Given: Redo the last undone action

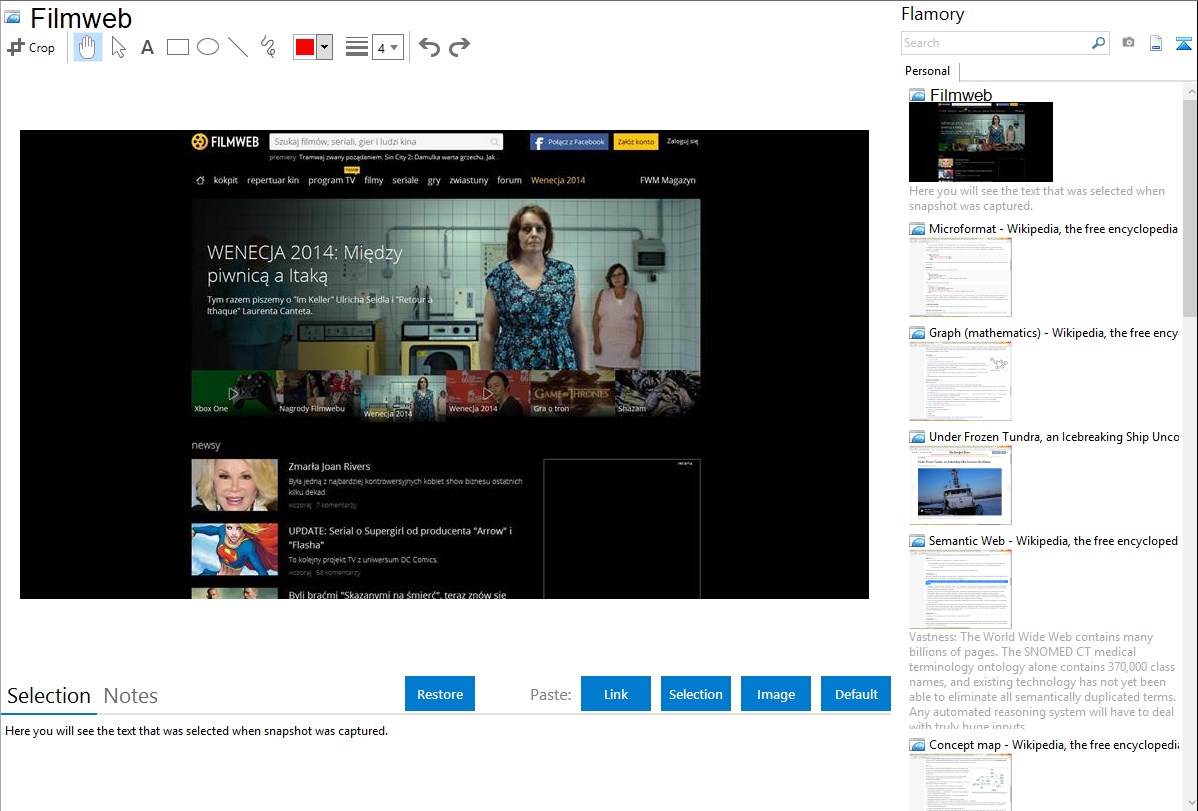Looking at the screenshot, I should pyautogui.click(x=460, y=47).
